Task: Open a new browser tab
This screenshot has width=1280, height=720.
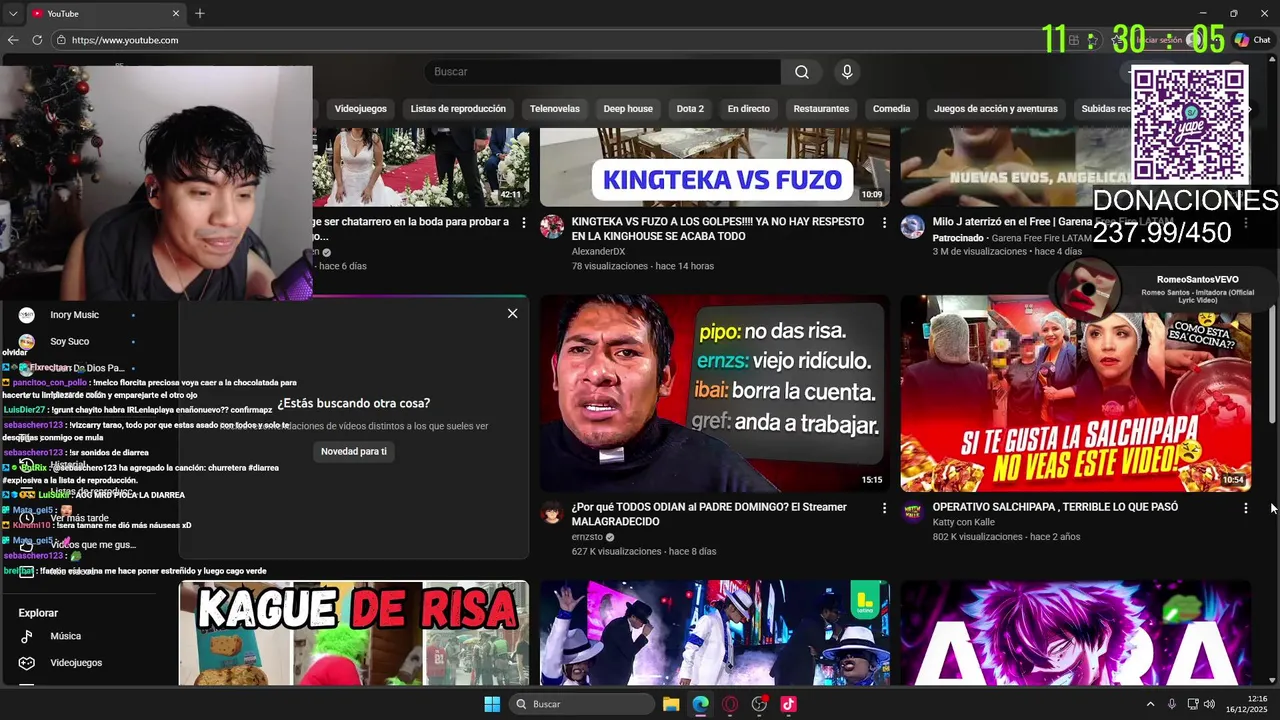Action: 200,13
